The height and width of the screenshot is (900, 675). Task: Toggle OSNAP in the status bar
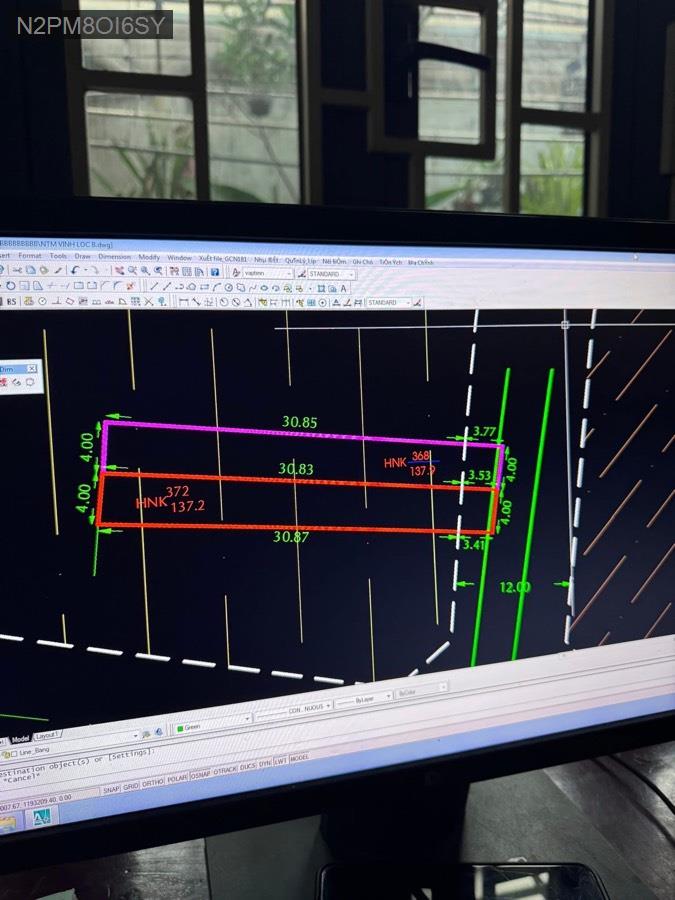click(x=201, y=776)
